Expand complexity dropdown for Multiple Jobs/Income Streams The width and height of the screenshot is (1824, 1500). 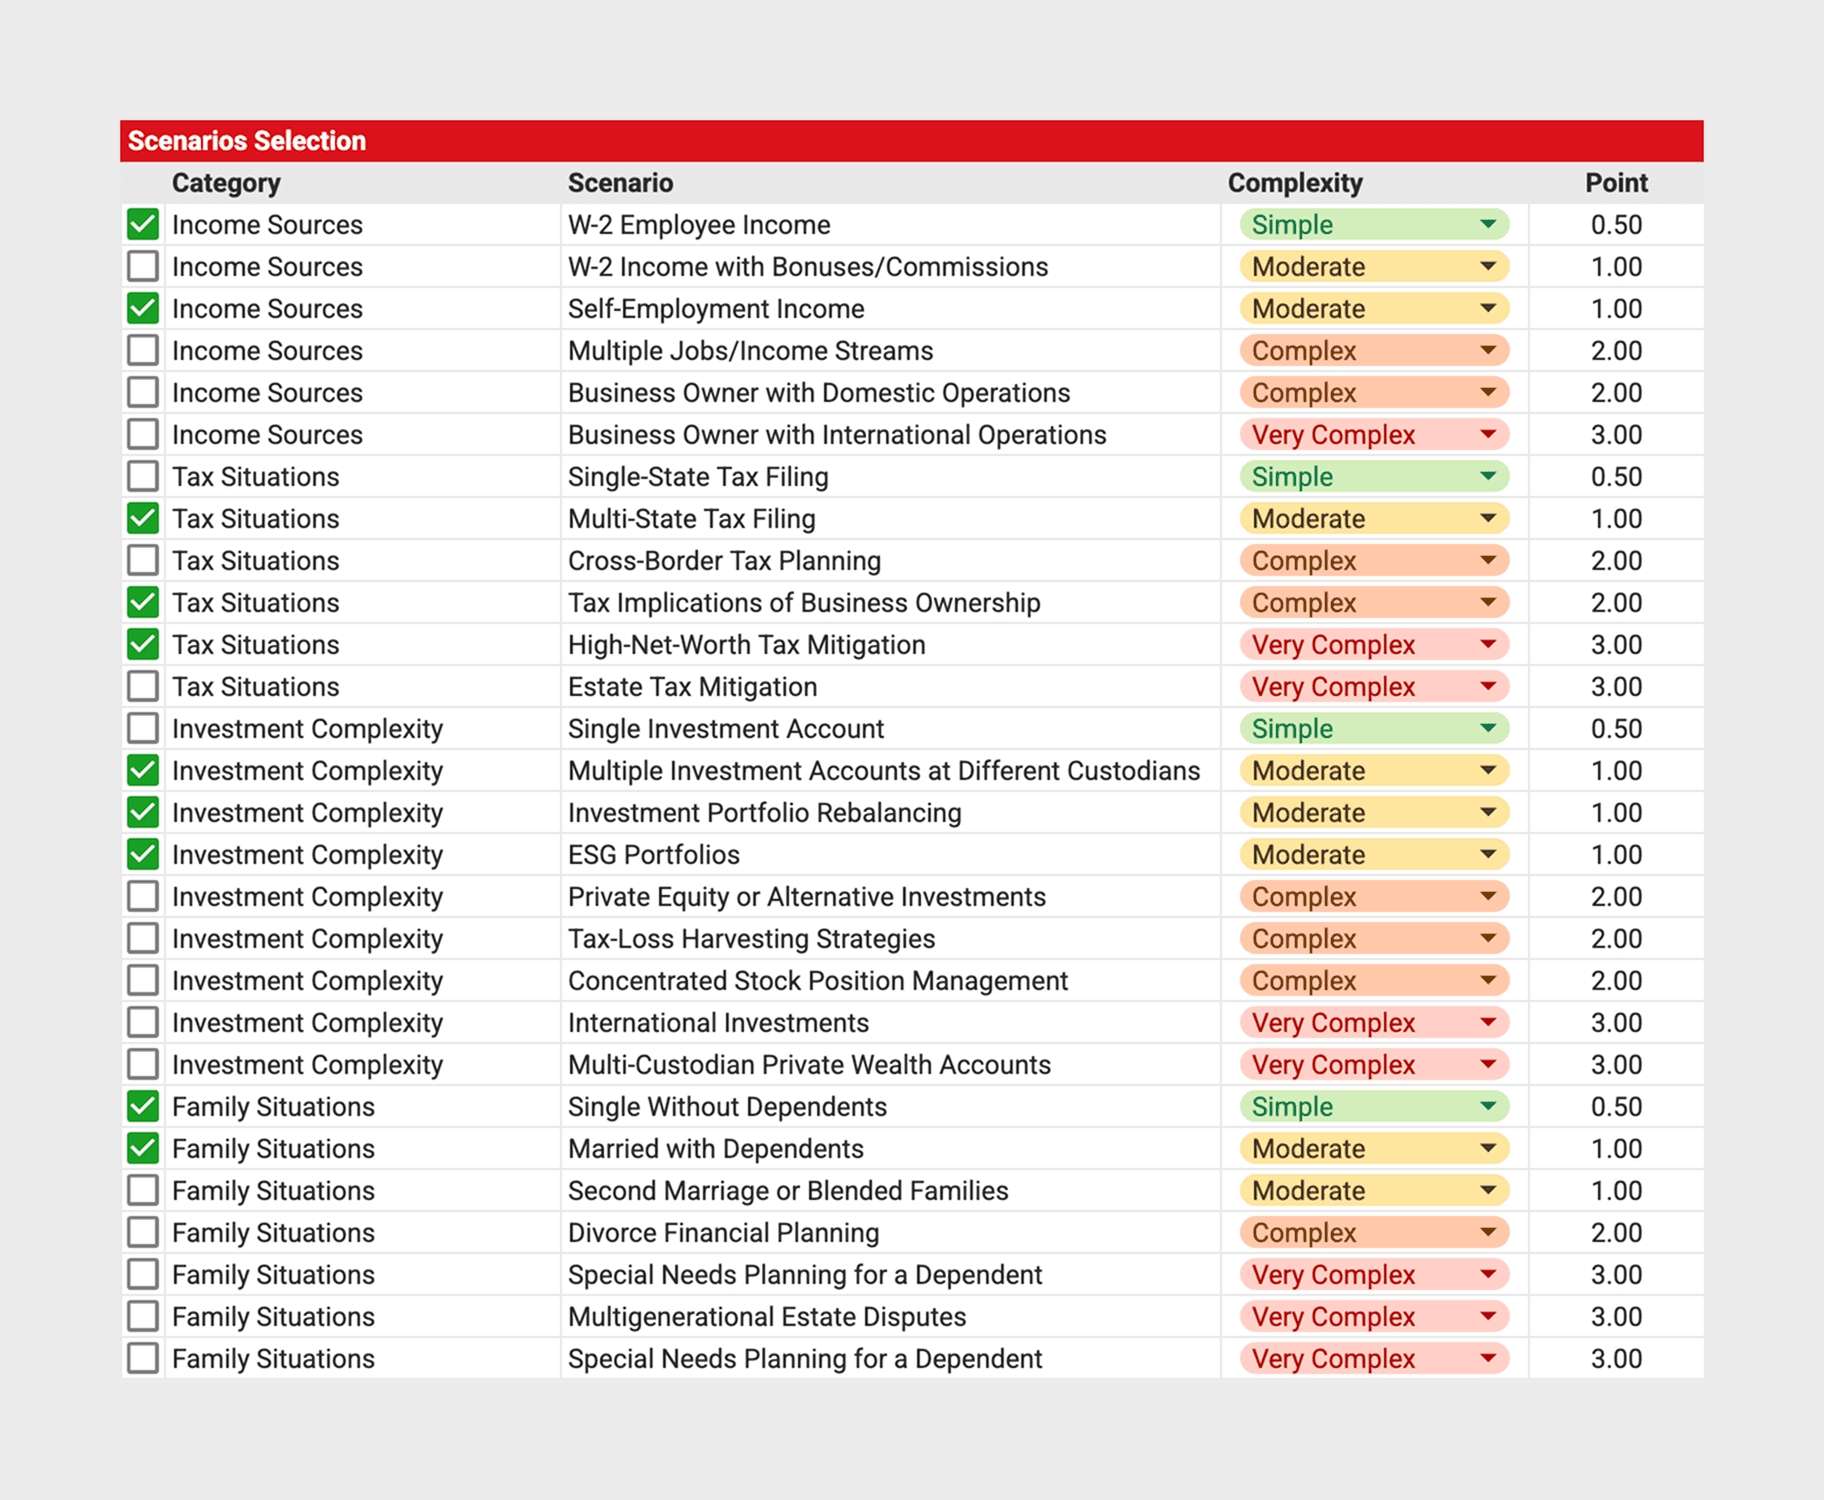(x=1374, y=351)
